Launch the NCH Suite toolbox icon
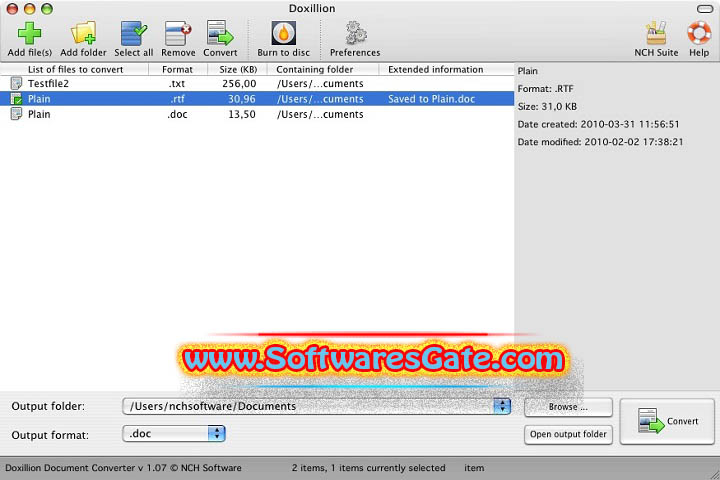Image resolution: width=720 pixels, height=480 pixels. pyautogui.click(x=656, y=33)
